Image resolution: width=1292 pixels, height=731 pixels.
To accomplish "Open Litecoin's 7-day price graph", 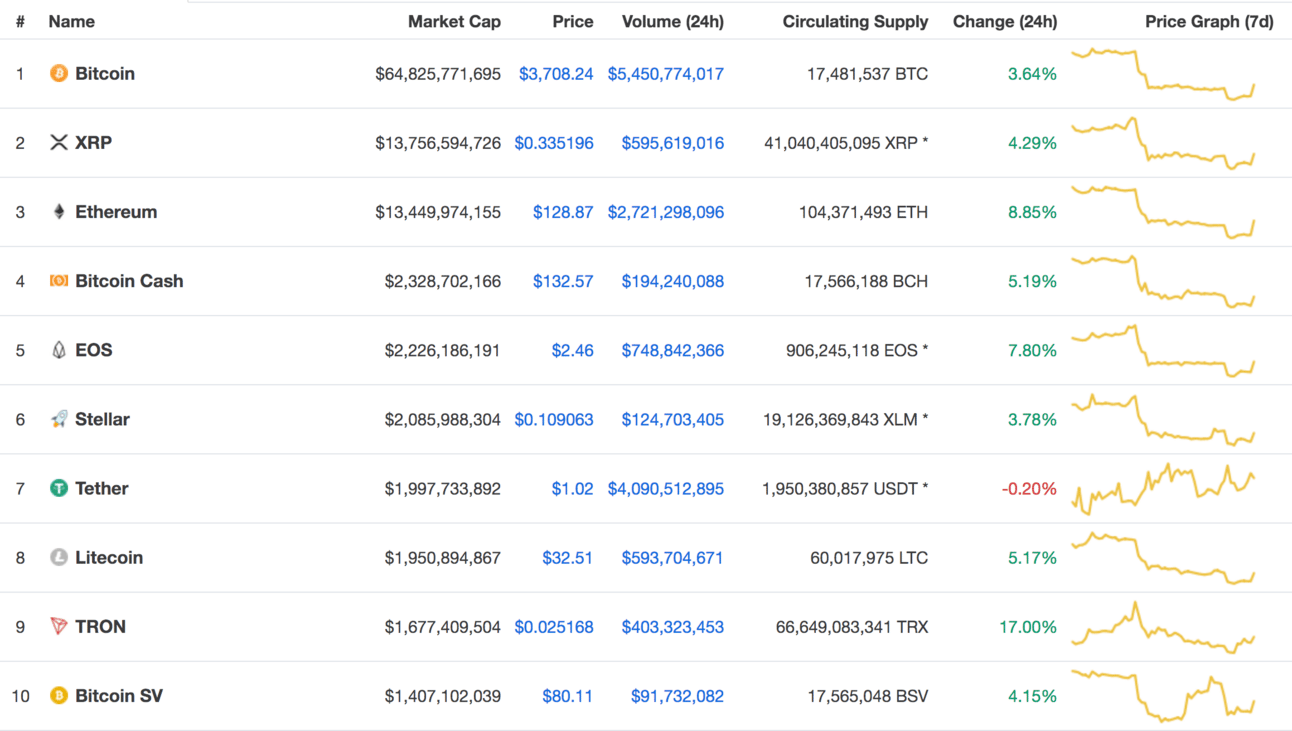I will pos(1163,557).
